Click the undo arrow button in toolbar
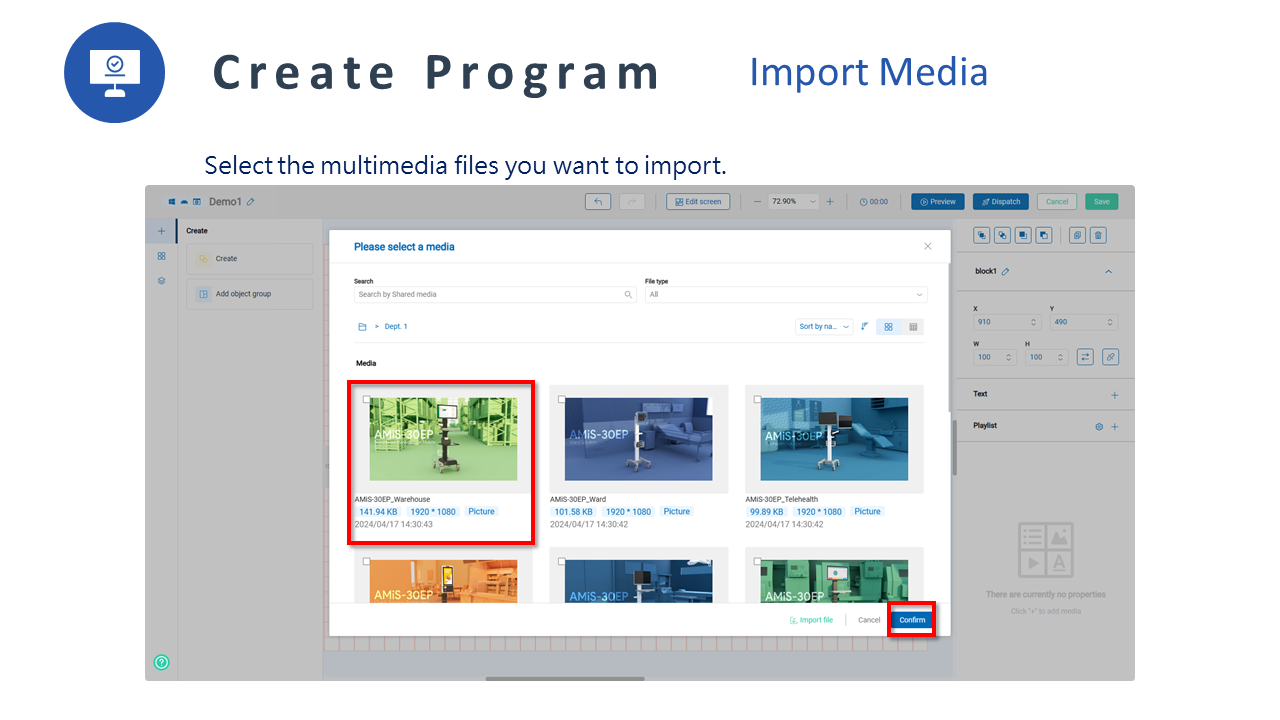The image size is (1280, 720). pos(597,201)
